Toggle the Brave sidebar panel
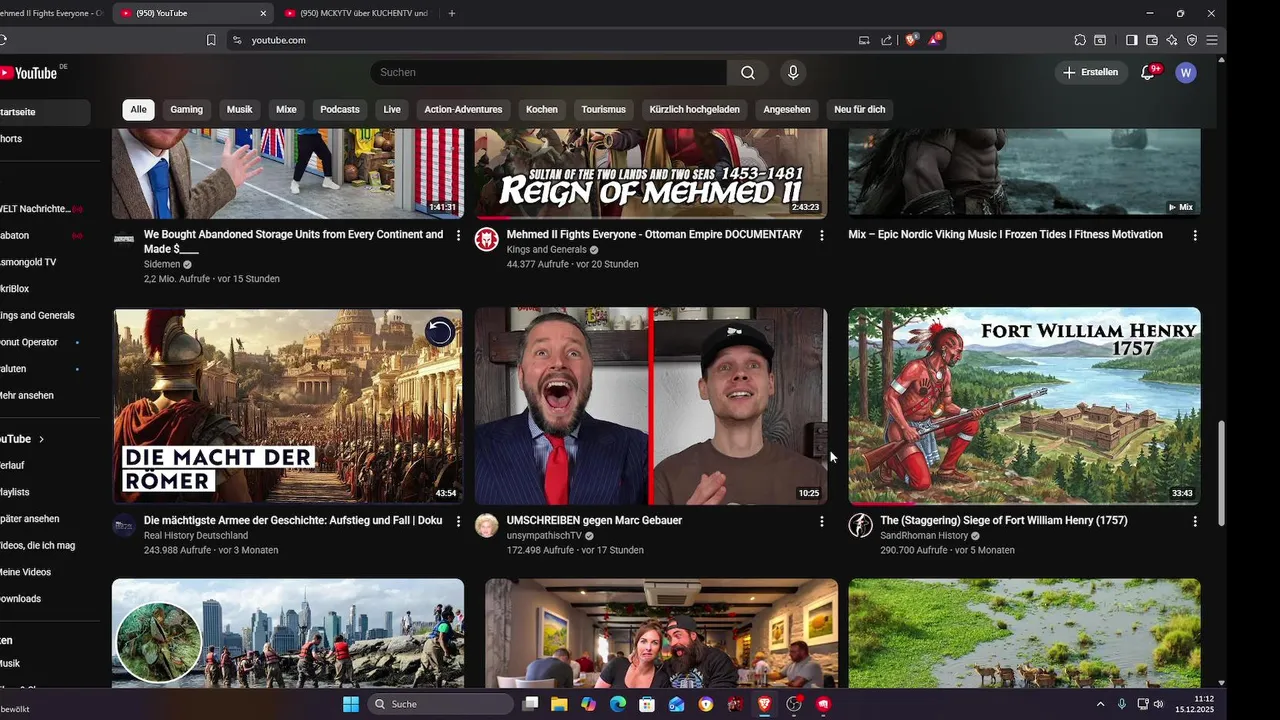 1131,40
